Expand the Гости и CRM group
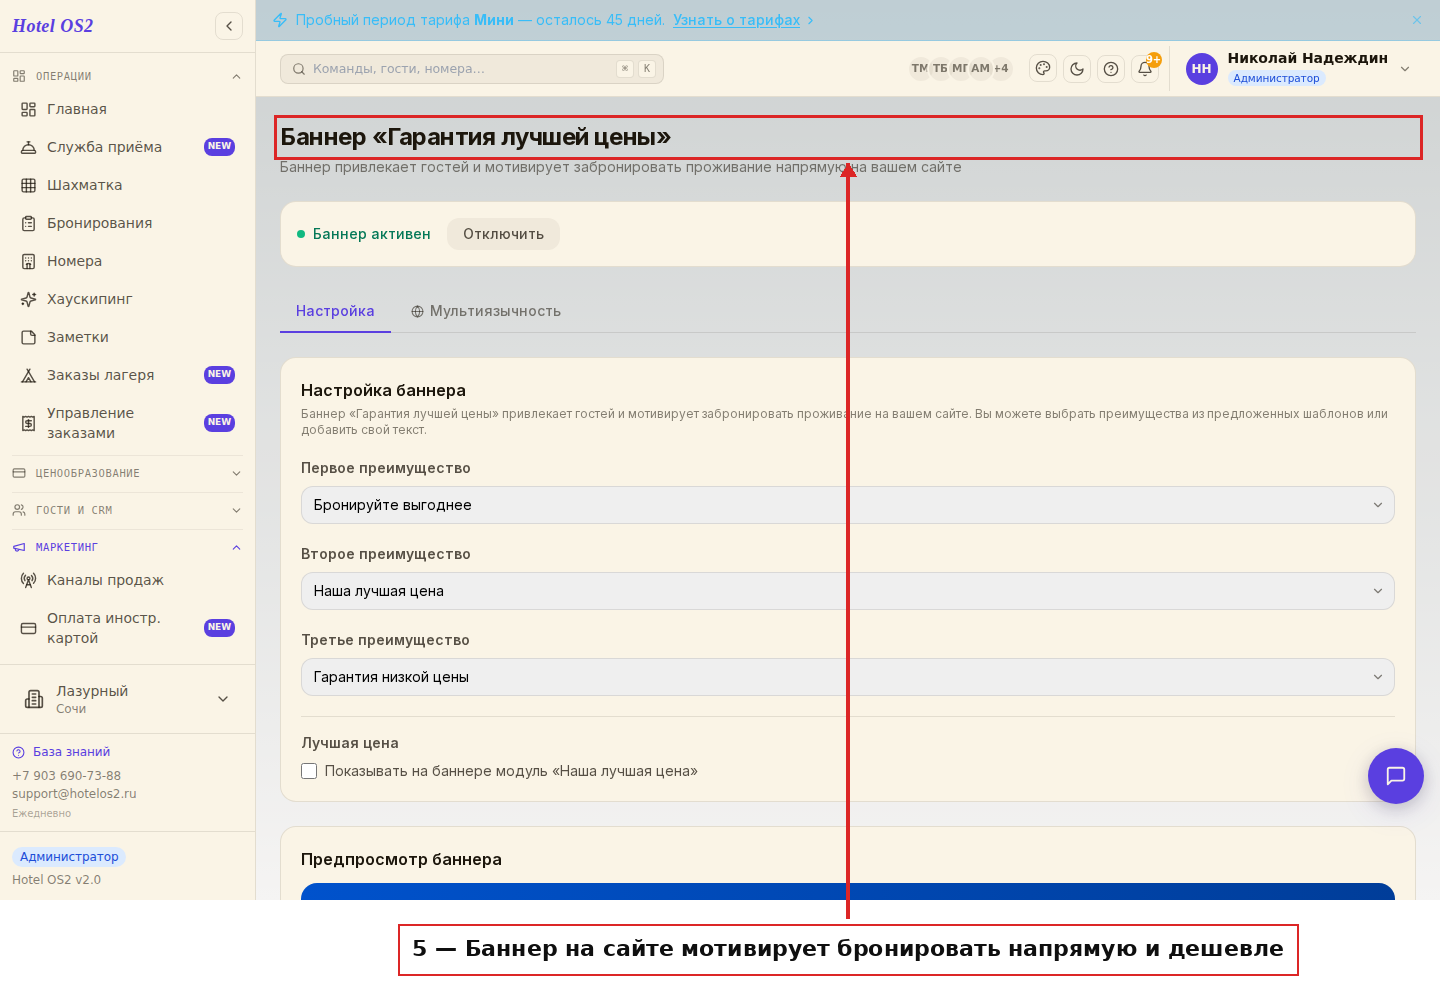Viewport: 1440px width, 999px height. 127,510
